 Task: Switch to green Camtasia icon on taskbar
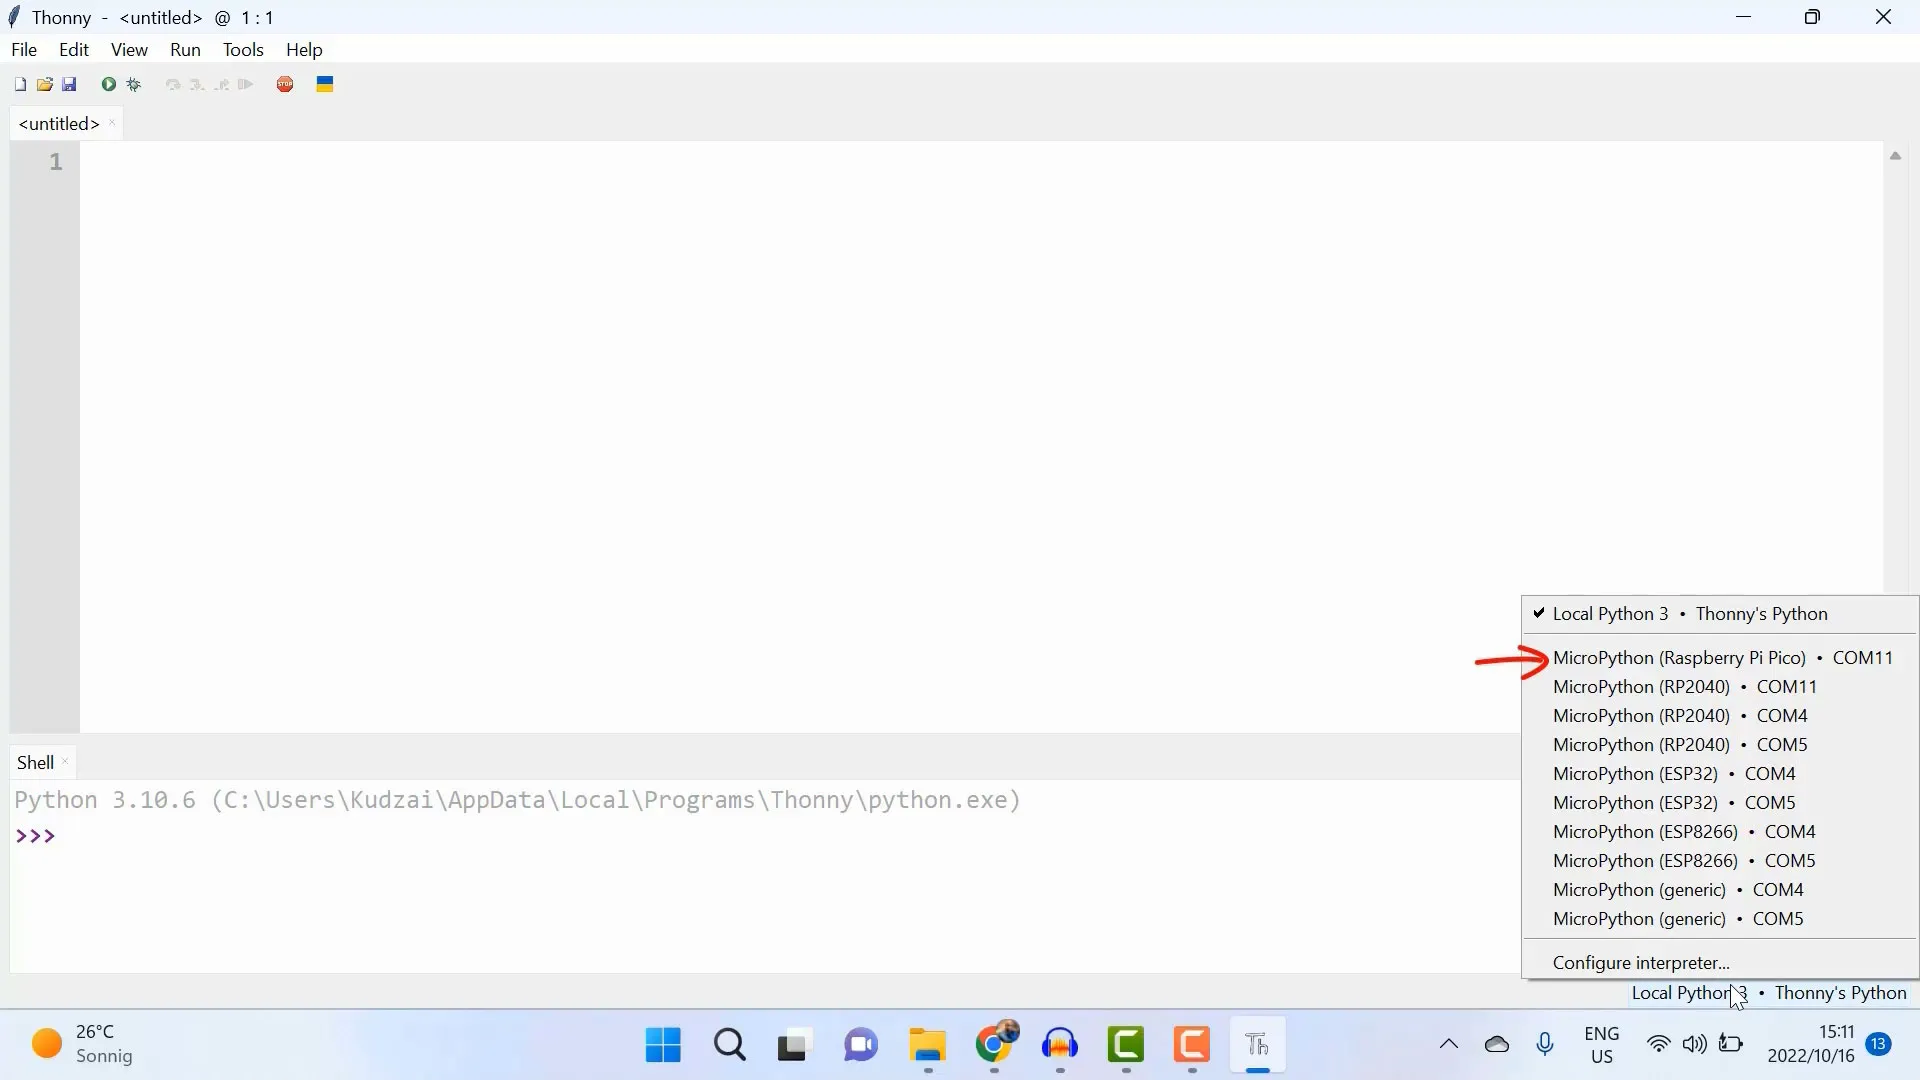pos(1126,1045)
